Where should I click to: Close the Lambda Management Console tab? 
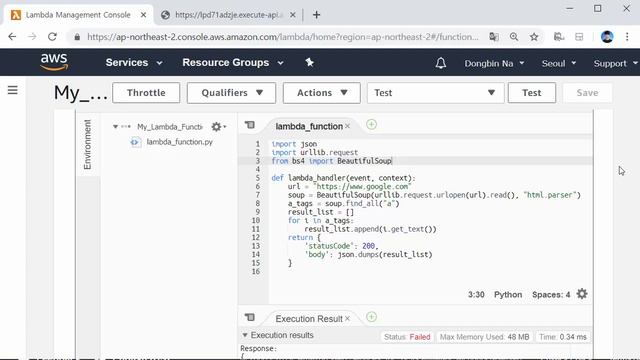143,15
